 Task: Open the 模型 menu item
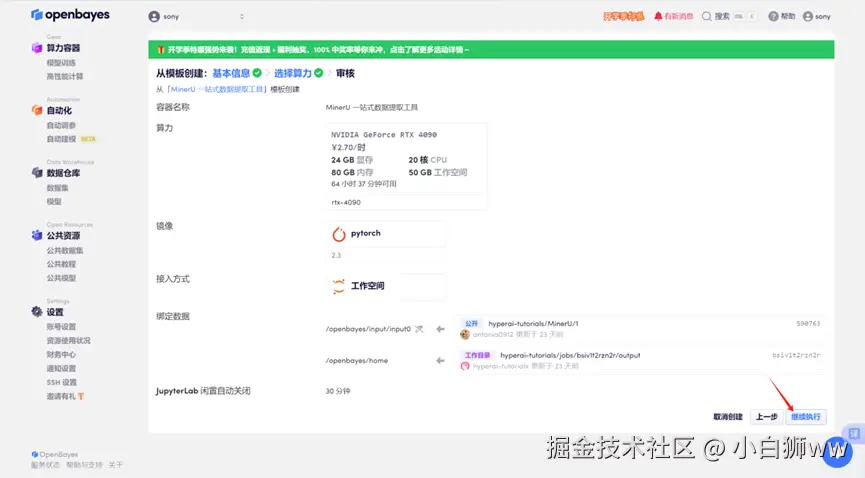54,202
